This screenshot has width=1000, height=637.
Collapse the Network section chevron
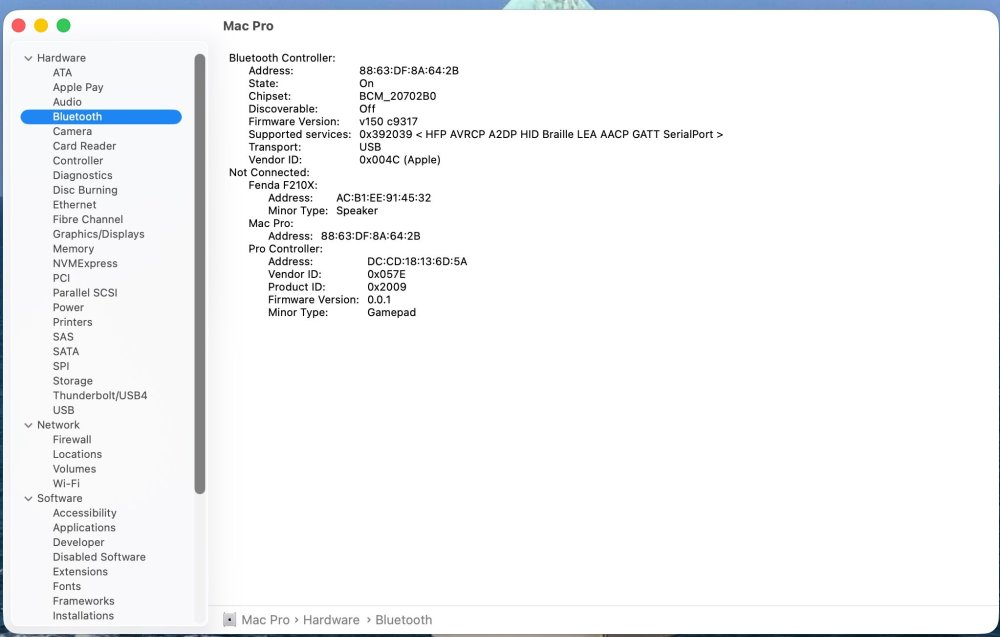28,425
